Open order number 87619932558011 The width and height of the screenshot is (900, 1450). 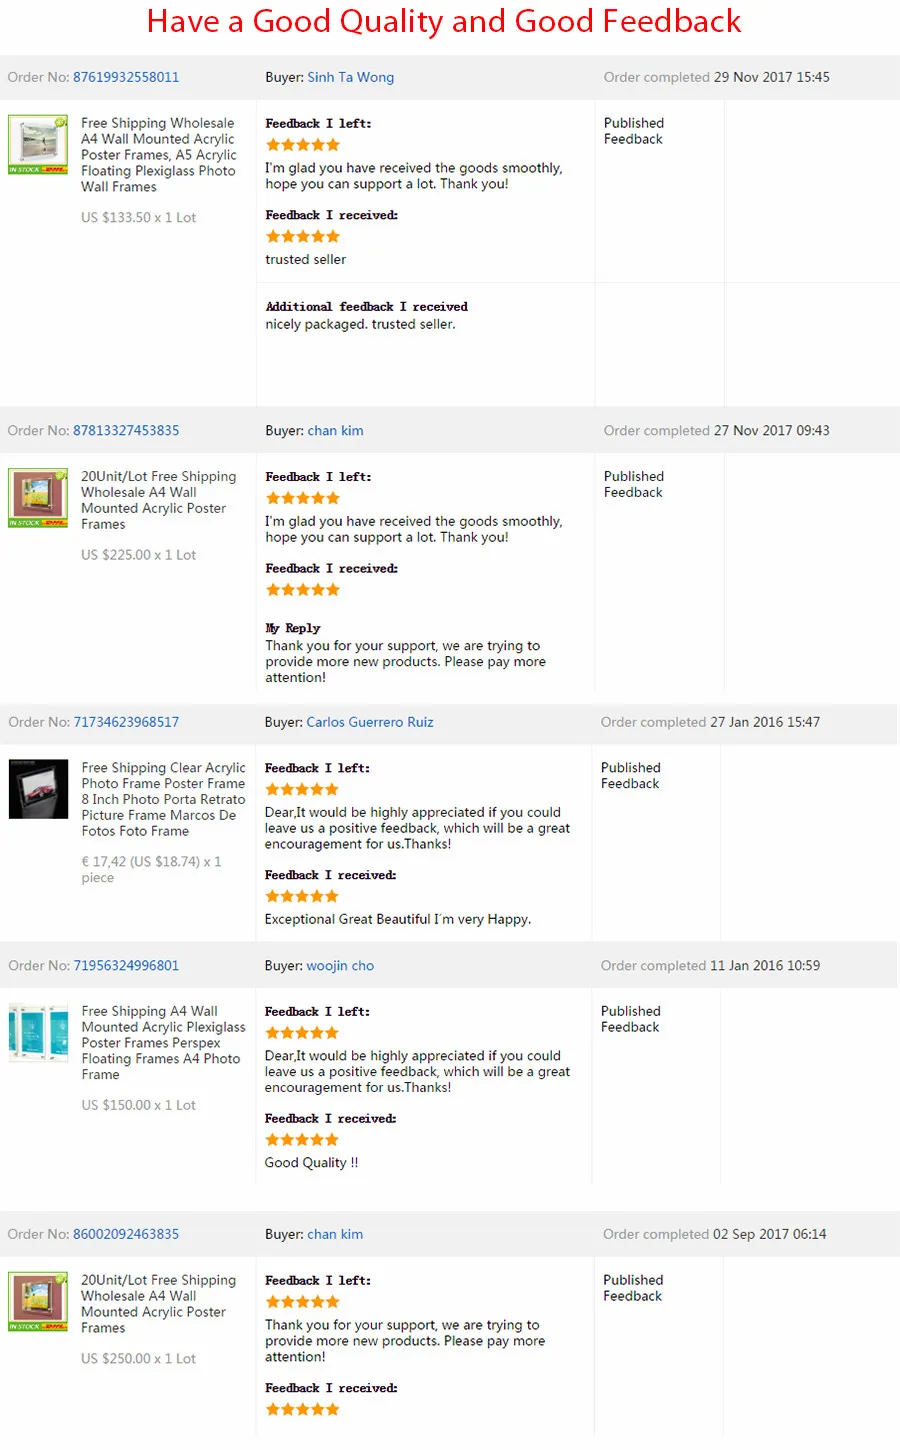(x=126, y=77)
